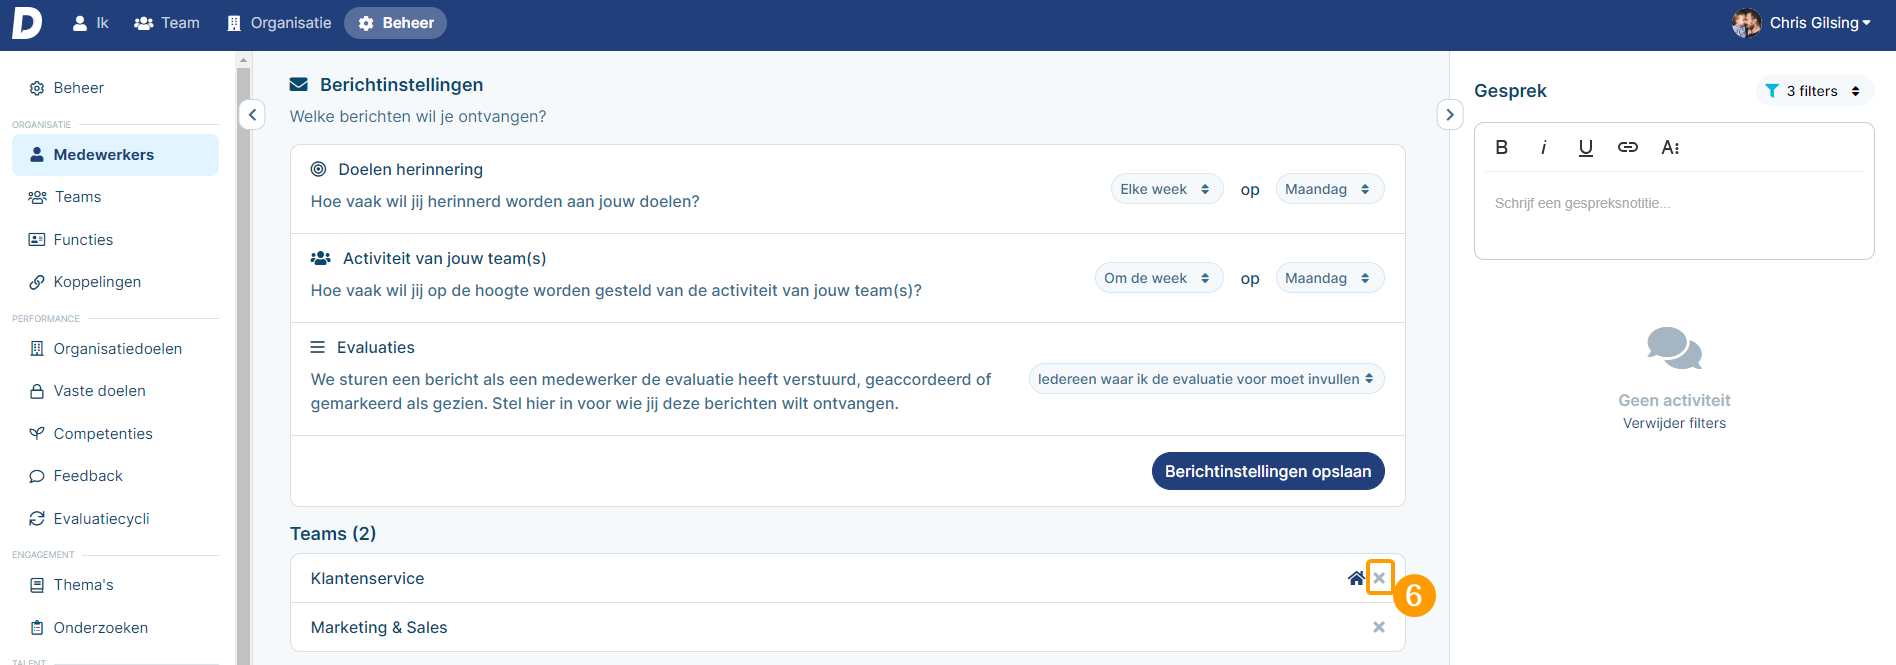Viewport: 1896px width, 665px height.
Task: Open the Ik tab in the top navigation
Action: [x=90, y=23]
